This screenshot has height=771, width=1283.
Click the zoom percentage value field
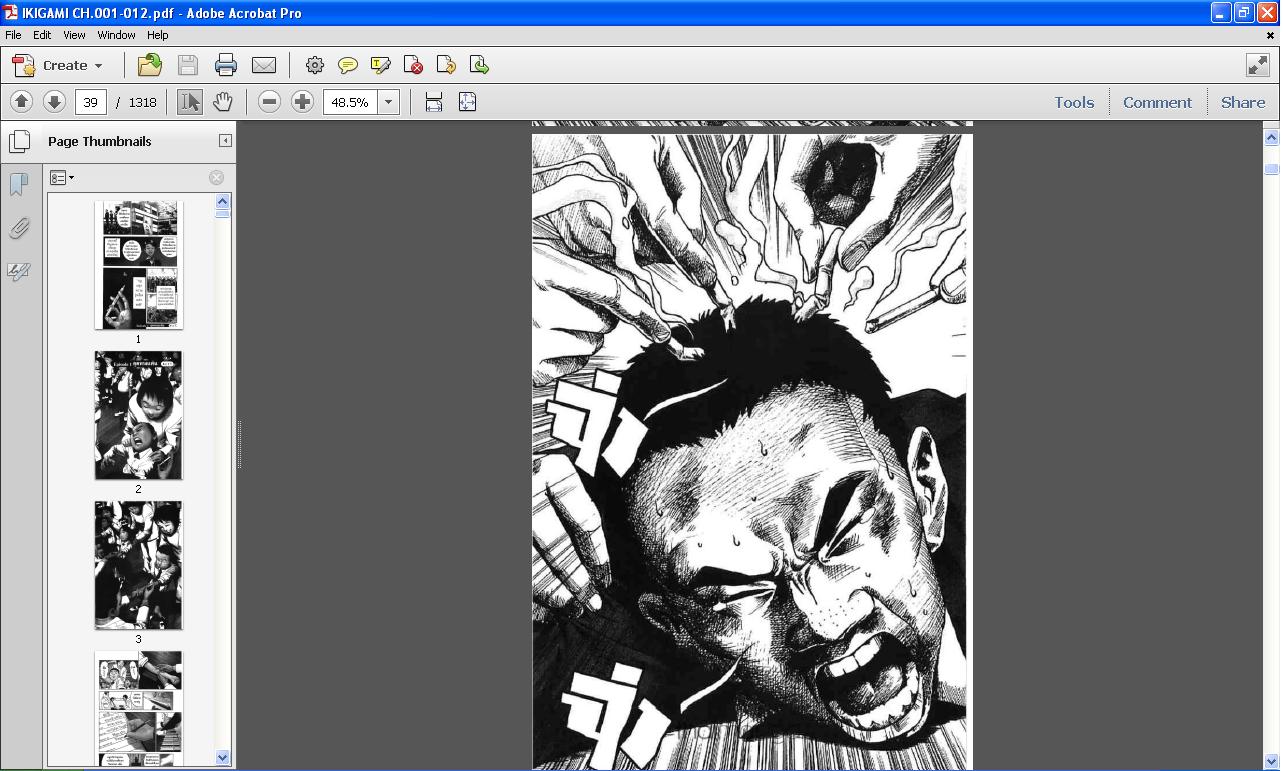[x=350, y=102]
